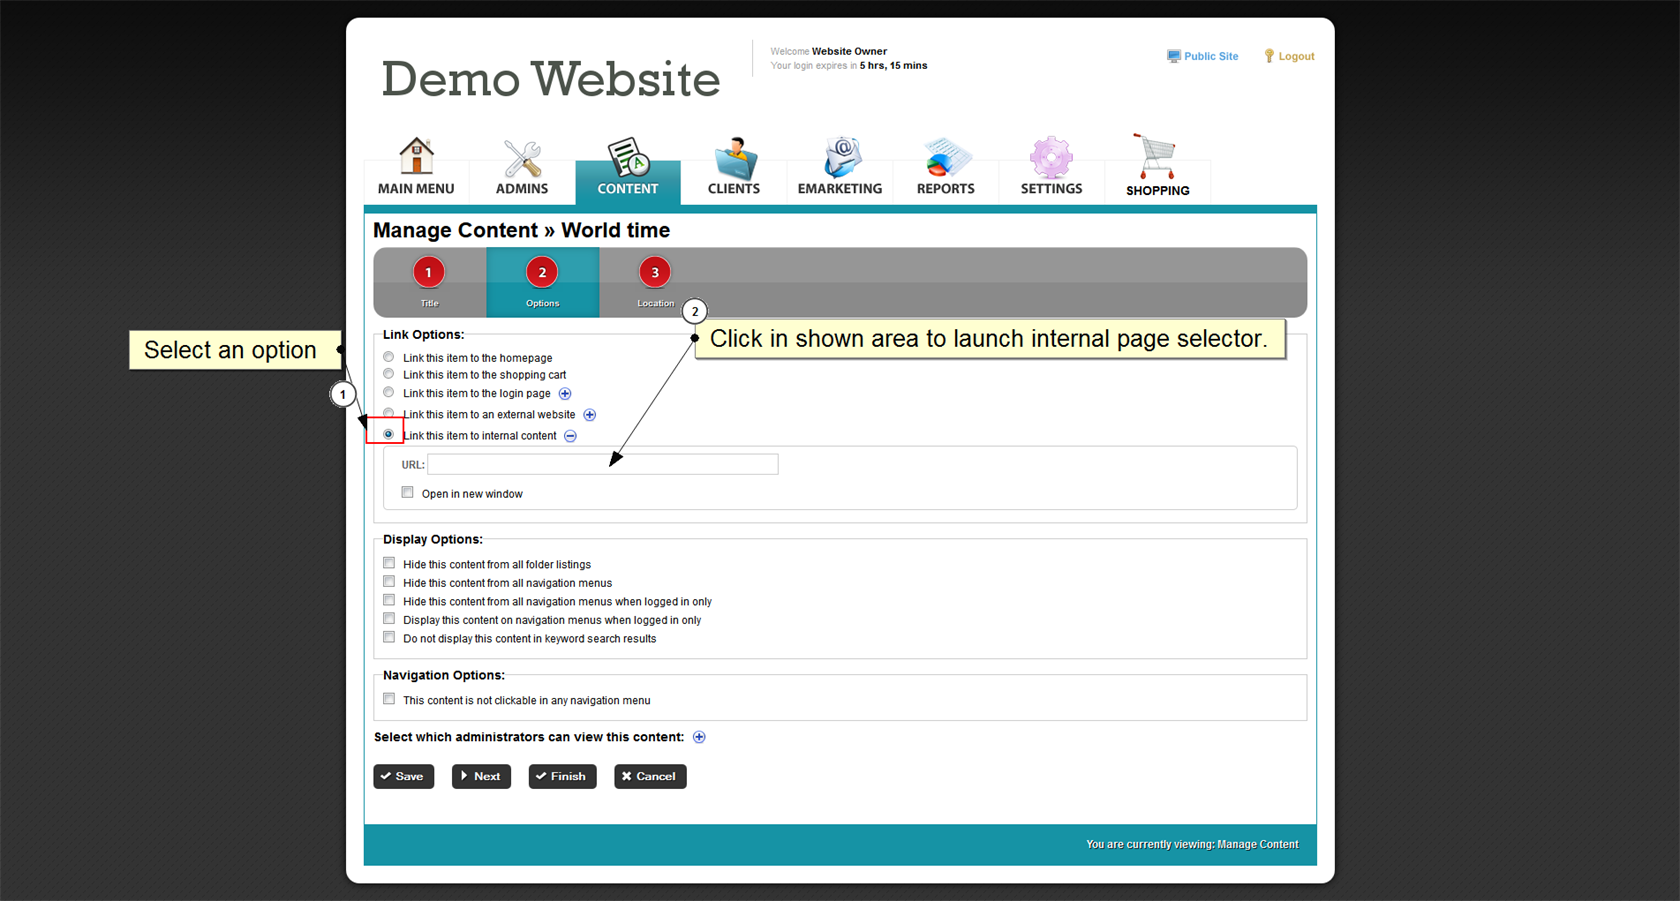Check the 'Open in new window' box
The image size is (1680, 901).
[408, 492]
